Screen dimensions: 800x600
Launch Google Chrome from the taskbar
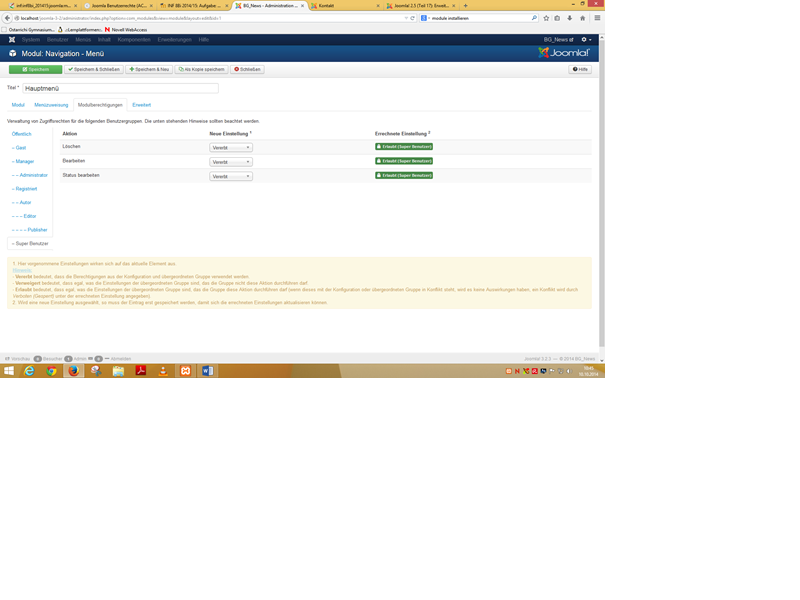tap(52, 371)
